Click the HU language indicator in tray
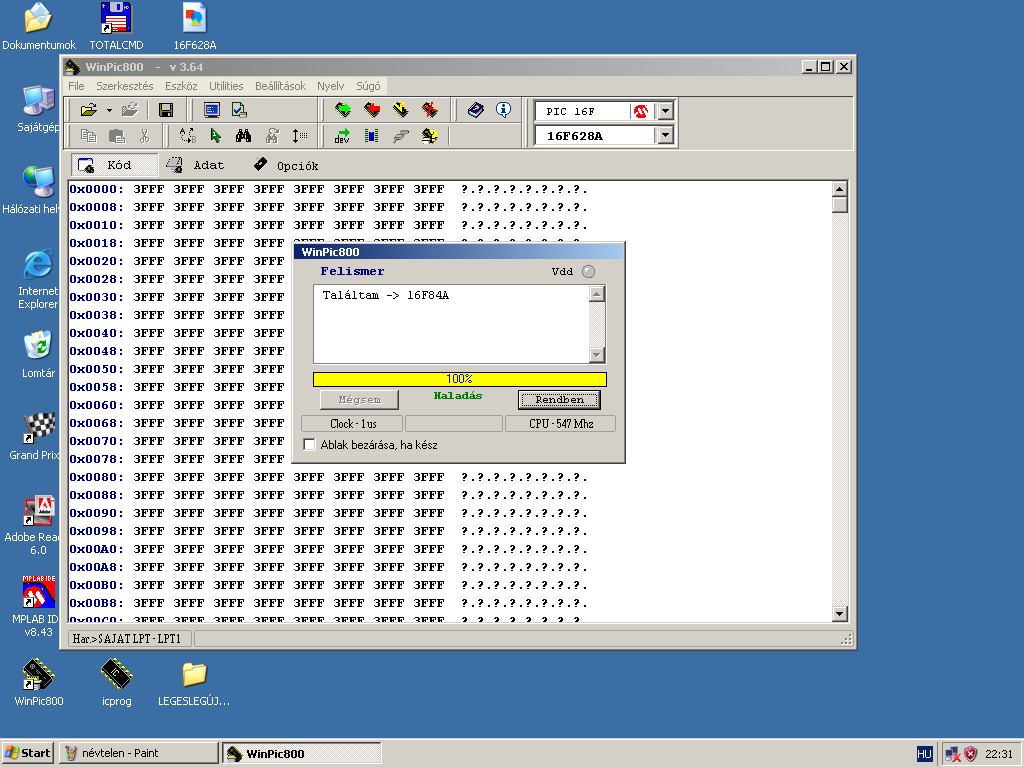This screenshot has height=768, width=1024. click(x=924, y=754)
